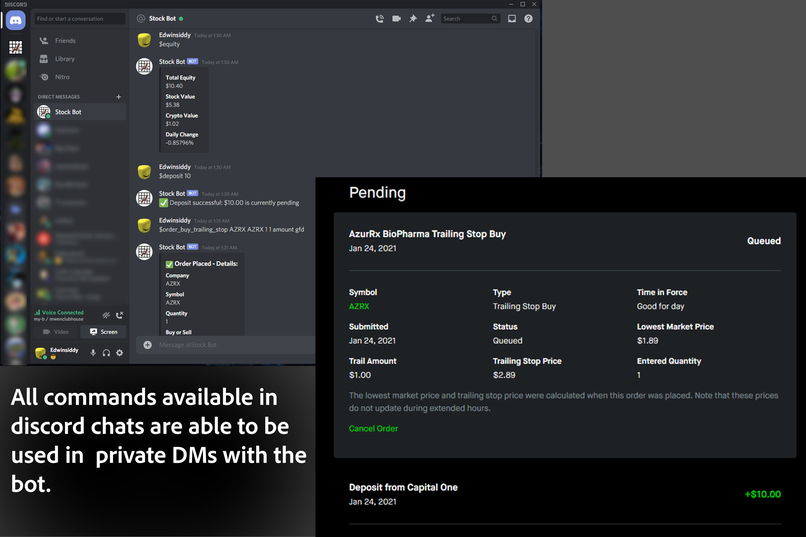Click the Good for day value
This screenshot has height=537, width=806.
pos(661,306)
